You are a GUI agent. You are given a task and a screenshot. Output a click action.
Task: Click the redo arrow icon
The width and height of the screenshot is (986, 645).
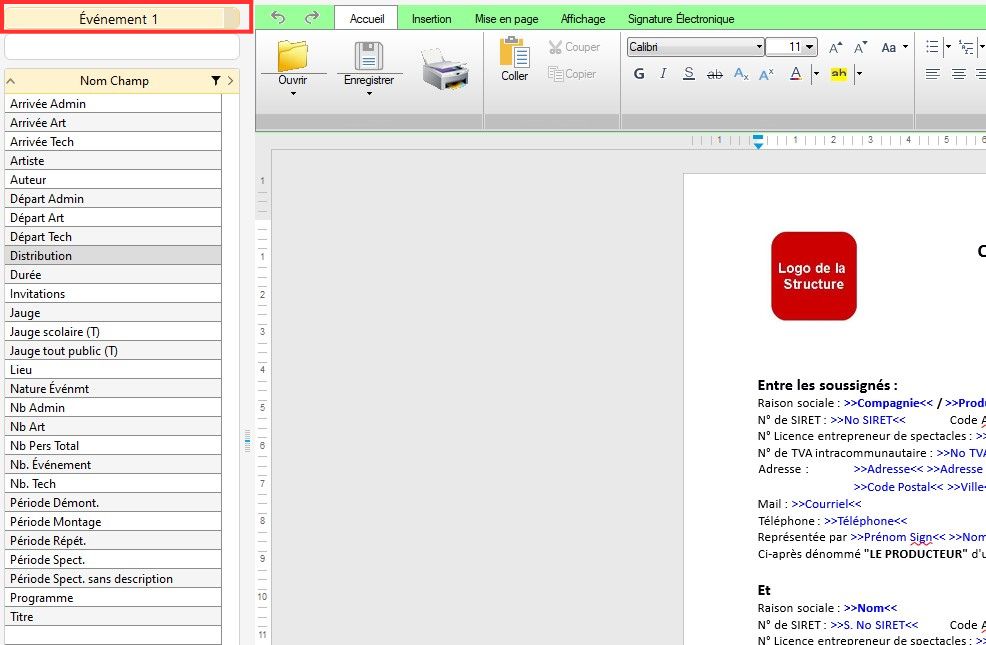pyautogui.click(x=311, y=18)
